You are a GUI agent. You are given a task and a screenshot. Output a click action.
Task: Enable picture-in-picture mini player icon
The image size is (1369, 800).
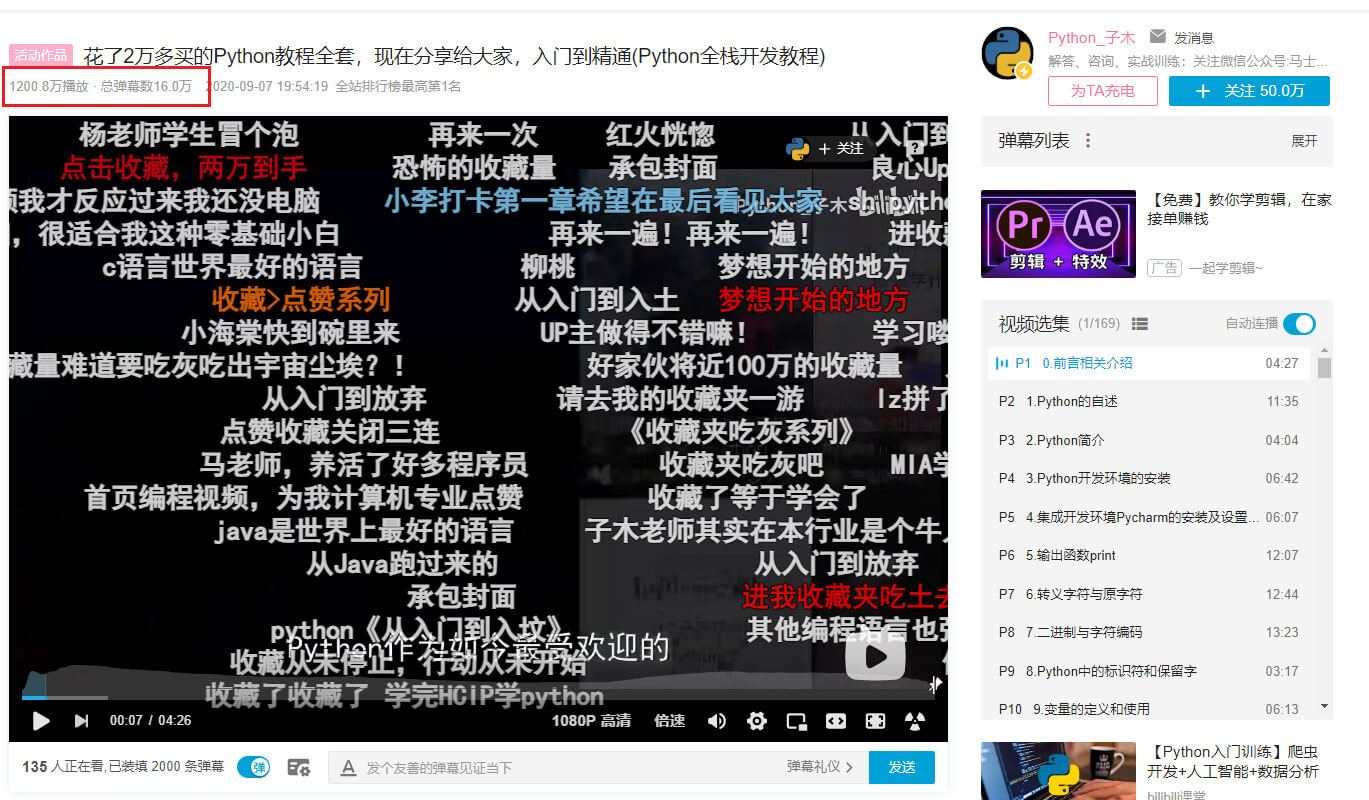[796, 721]
